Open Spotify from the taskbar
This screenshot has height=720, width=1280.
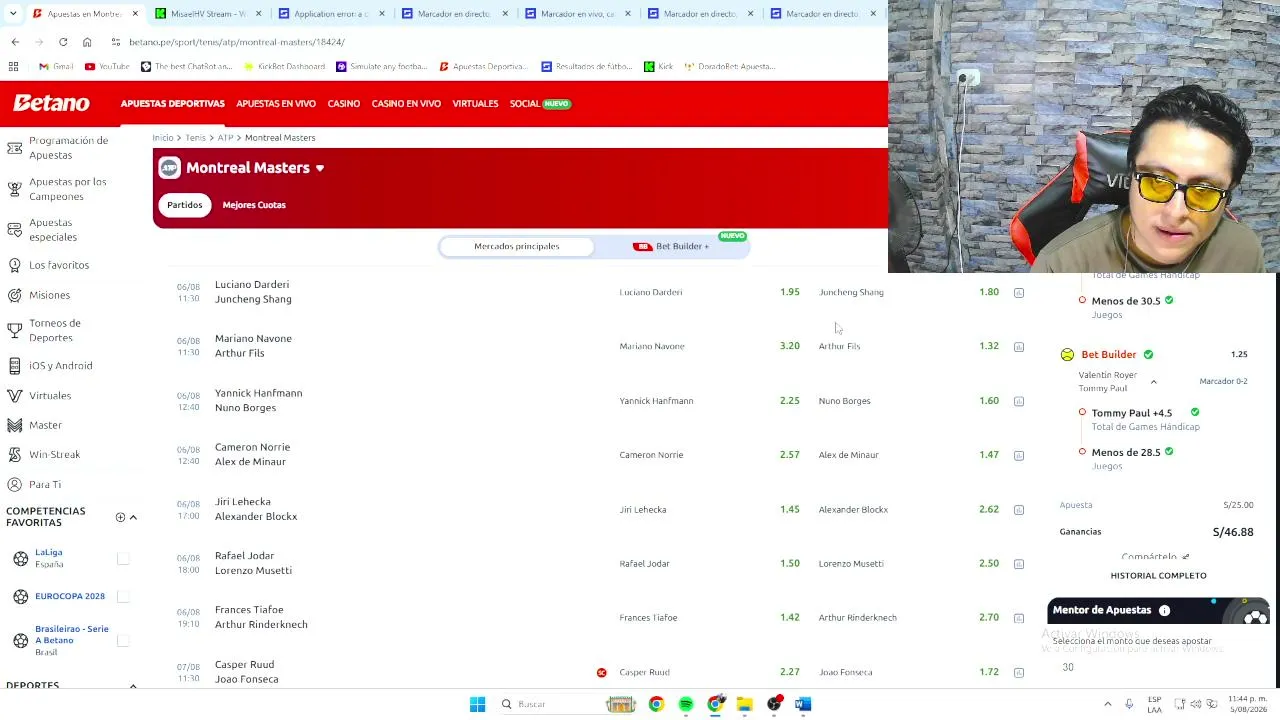click(x=686, y=704)
